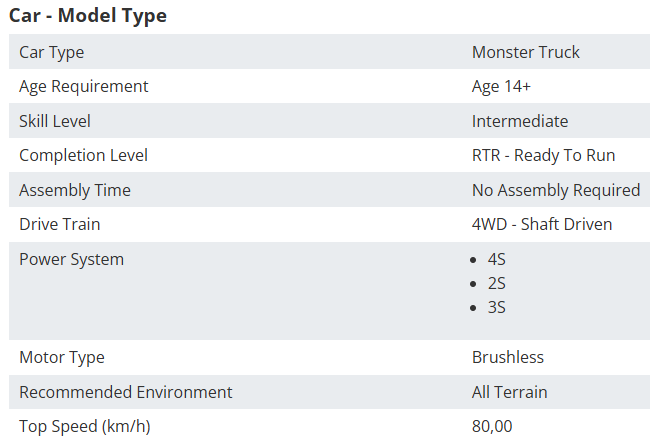Click the Brushless motor type value
The width and height of the screenshot is (650, 445).
[x=508, y=357]
